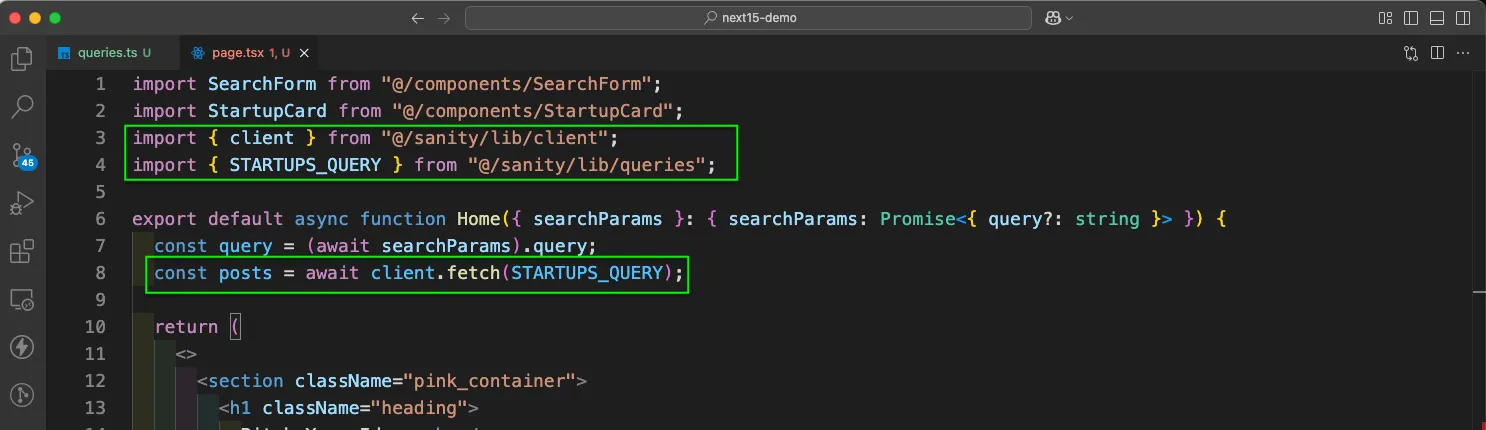Toggle the primary side bar

(1411, 18)
